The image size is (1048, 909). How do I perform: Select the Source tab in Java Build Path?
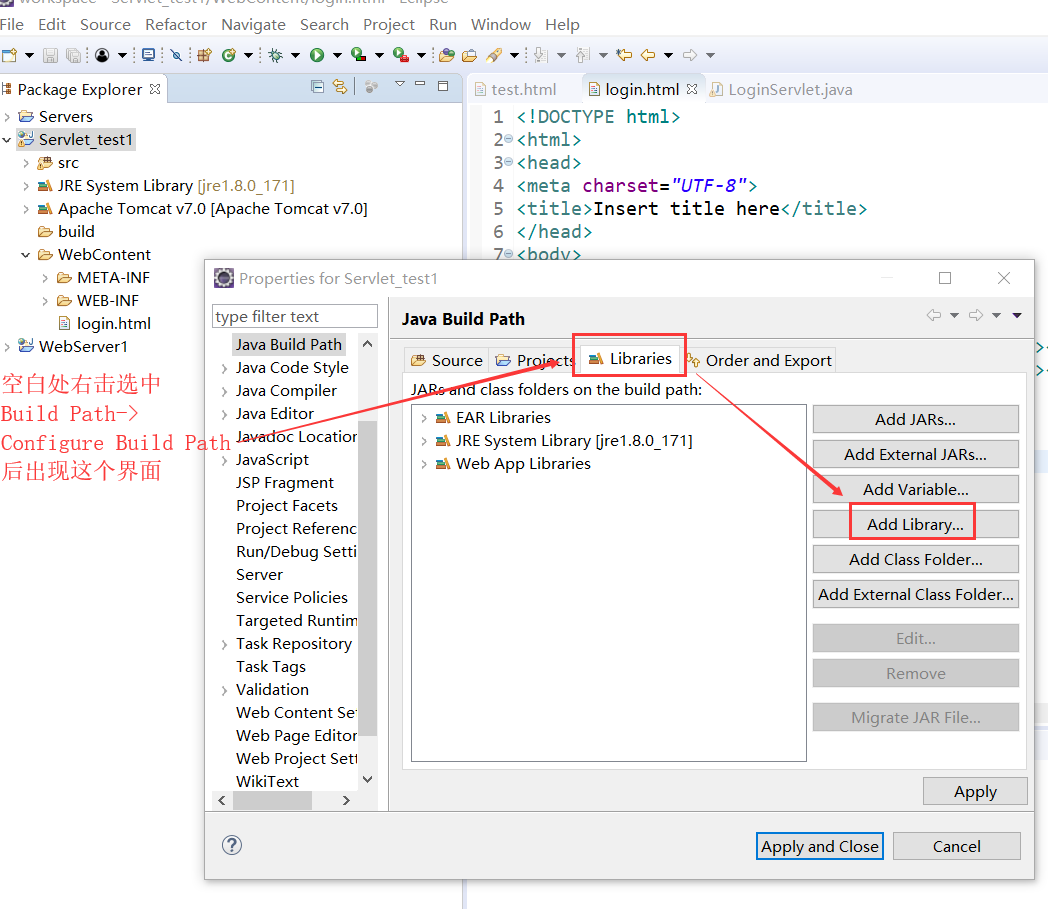(x=447, y=360)
